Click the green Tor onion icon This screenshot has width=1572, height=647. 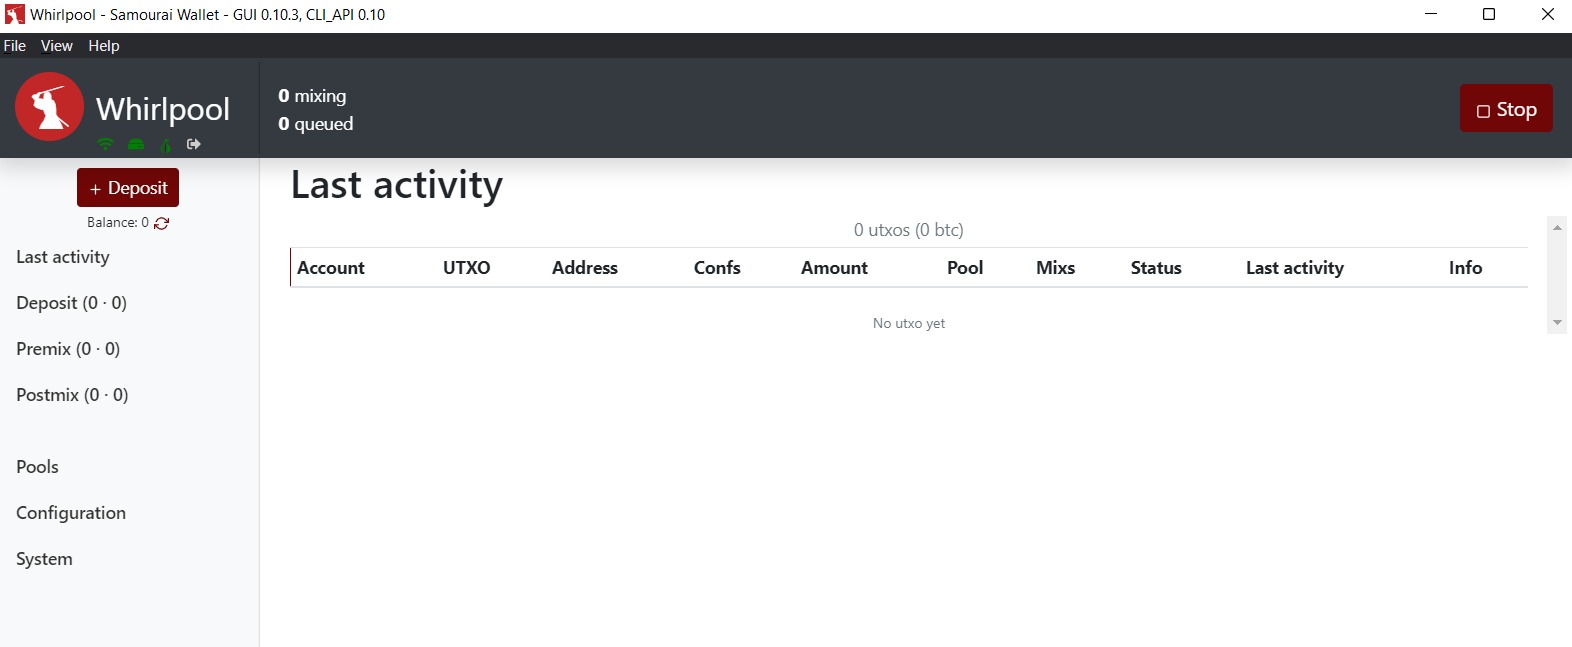tap(166, 145)
